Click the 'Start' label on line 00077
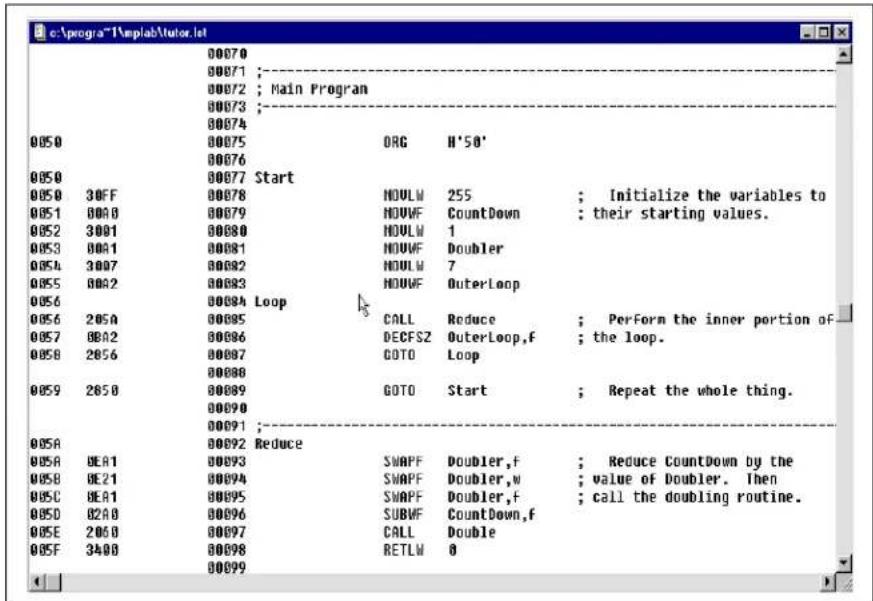Image resolution: width=873 pixels, height=601 pixels. [274, 178]
